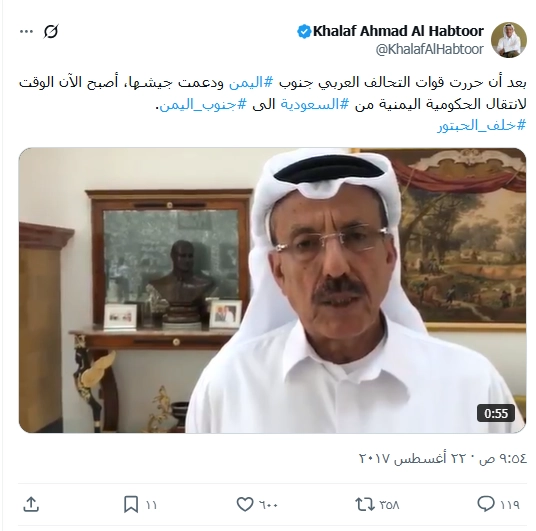Click the share upload icon
This screenshot has height=531, width=536.
pyautogui.click(x=31, y=504)
